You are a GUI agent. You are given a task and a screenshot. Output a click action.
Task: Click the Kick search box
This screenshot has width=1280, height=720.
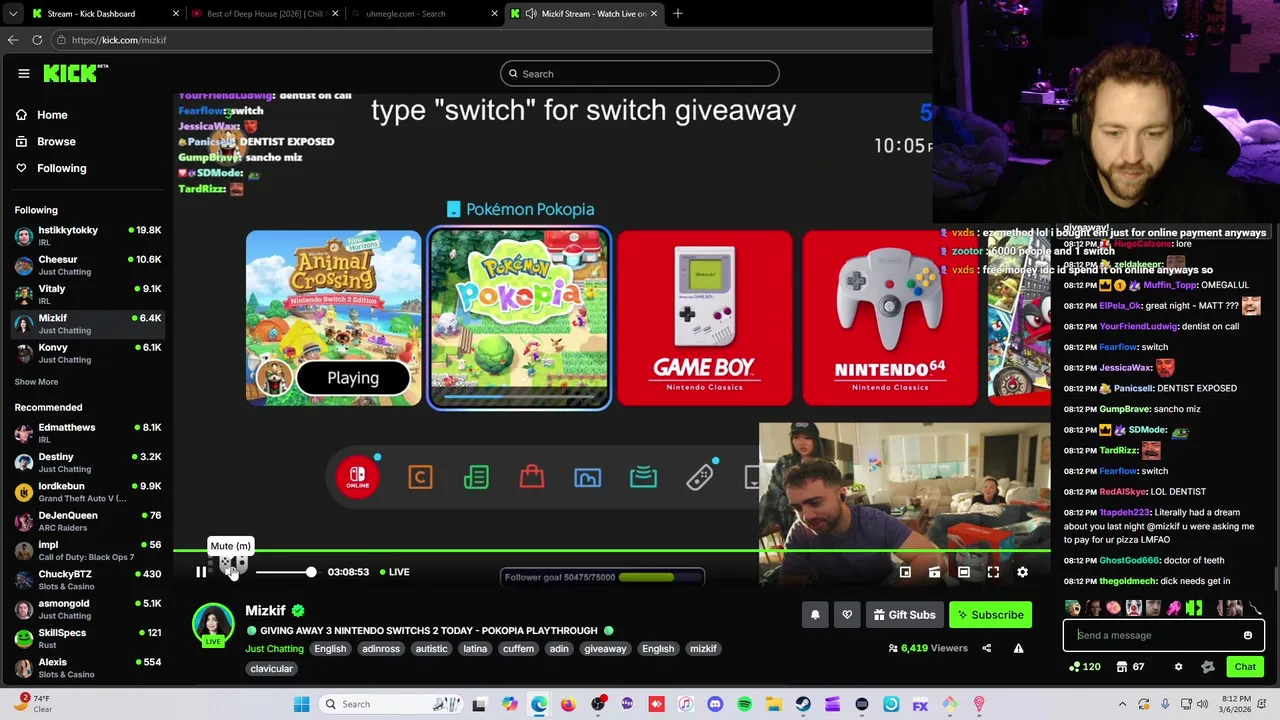[639, 73]
